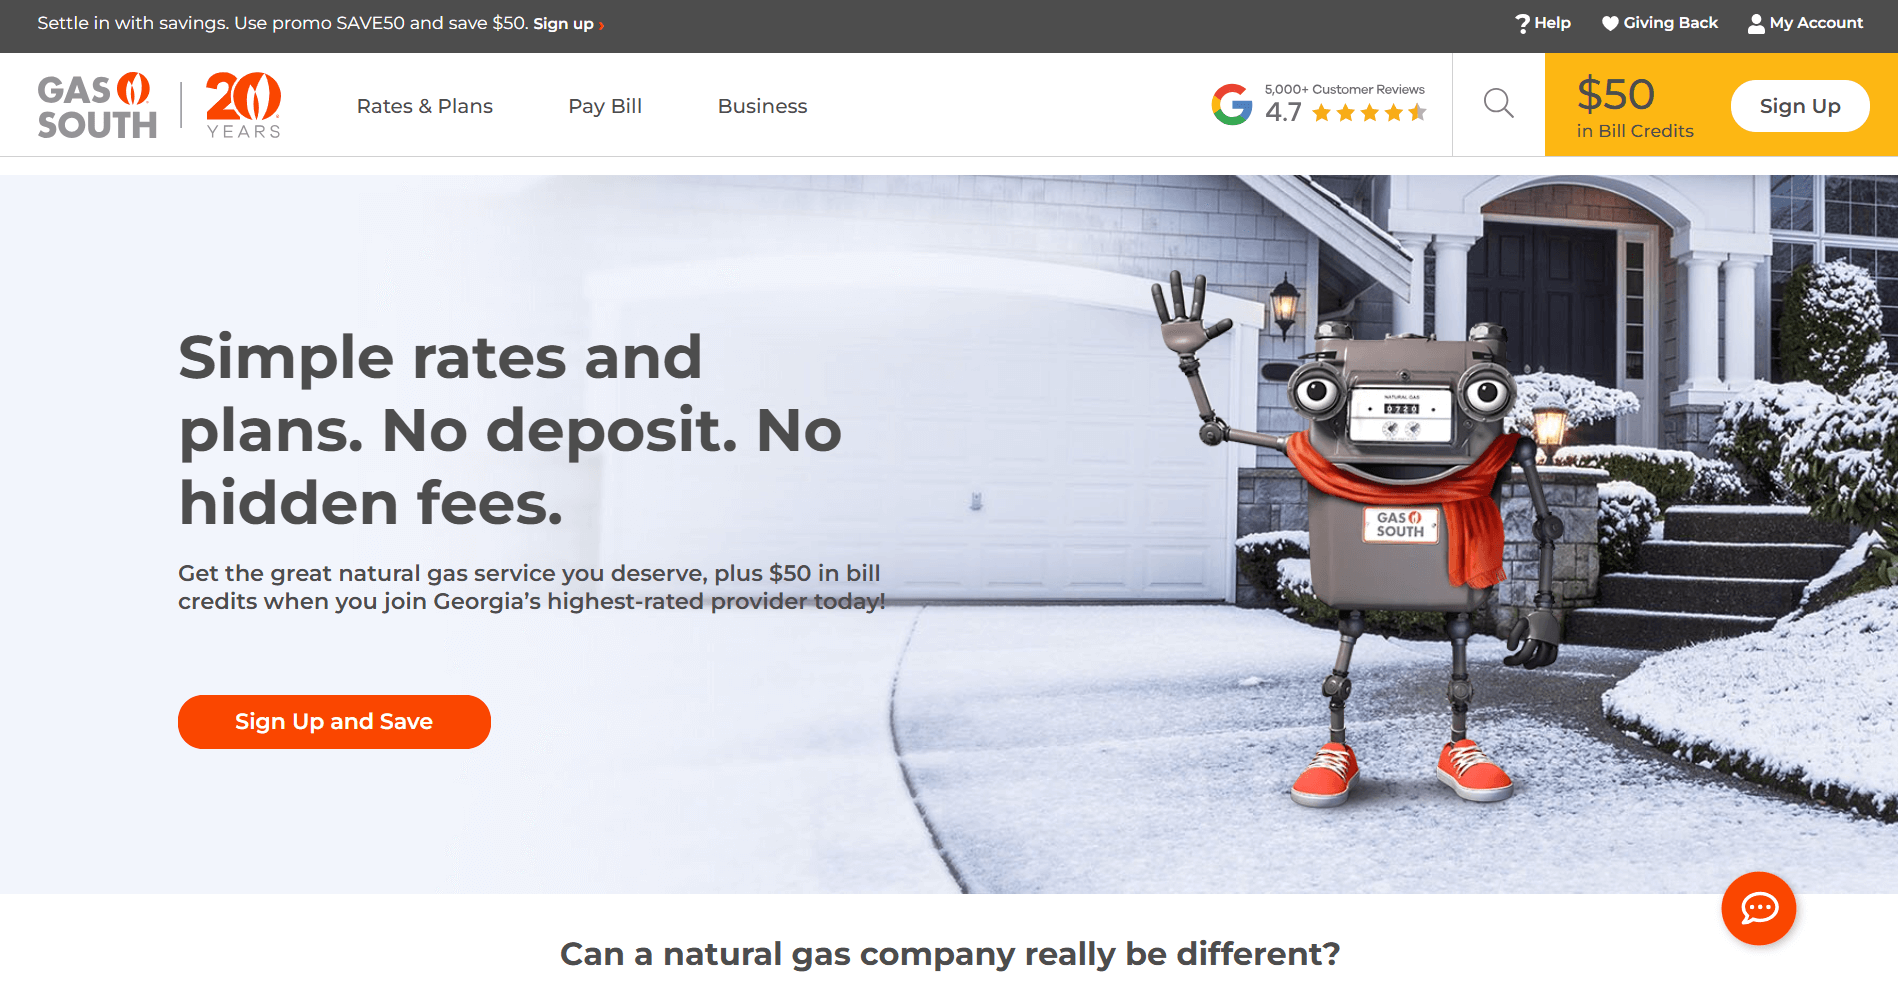Open the Rates & Plans menu
The height and width of the screenshot is (986, 1898).
(x=425, y=106)
